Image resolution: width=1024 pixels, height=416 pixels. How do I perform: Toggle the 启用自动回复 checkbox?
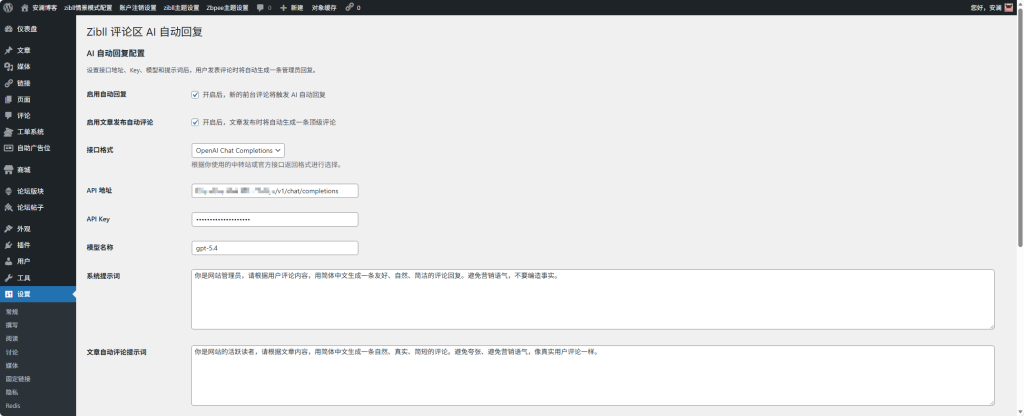coord(195,95)
